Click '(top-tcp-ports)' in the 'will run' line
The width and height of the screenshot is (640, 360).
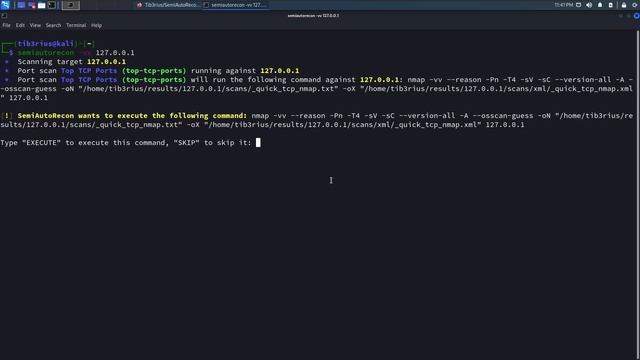154,80
